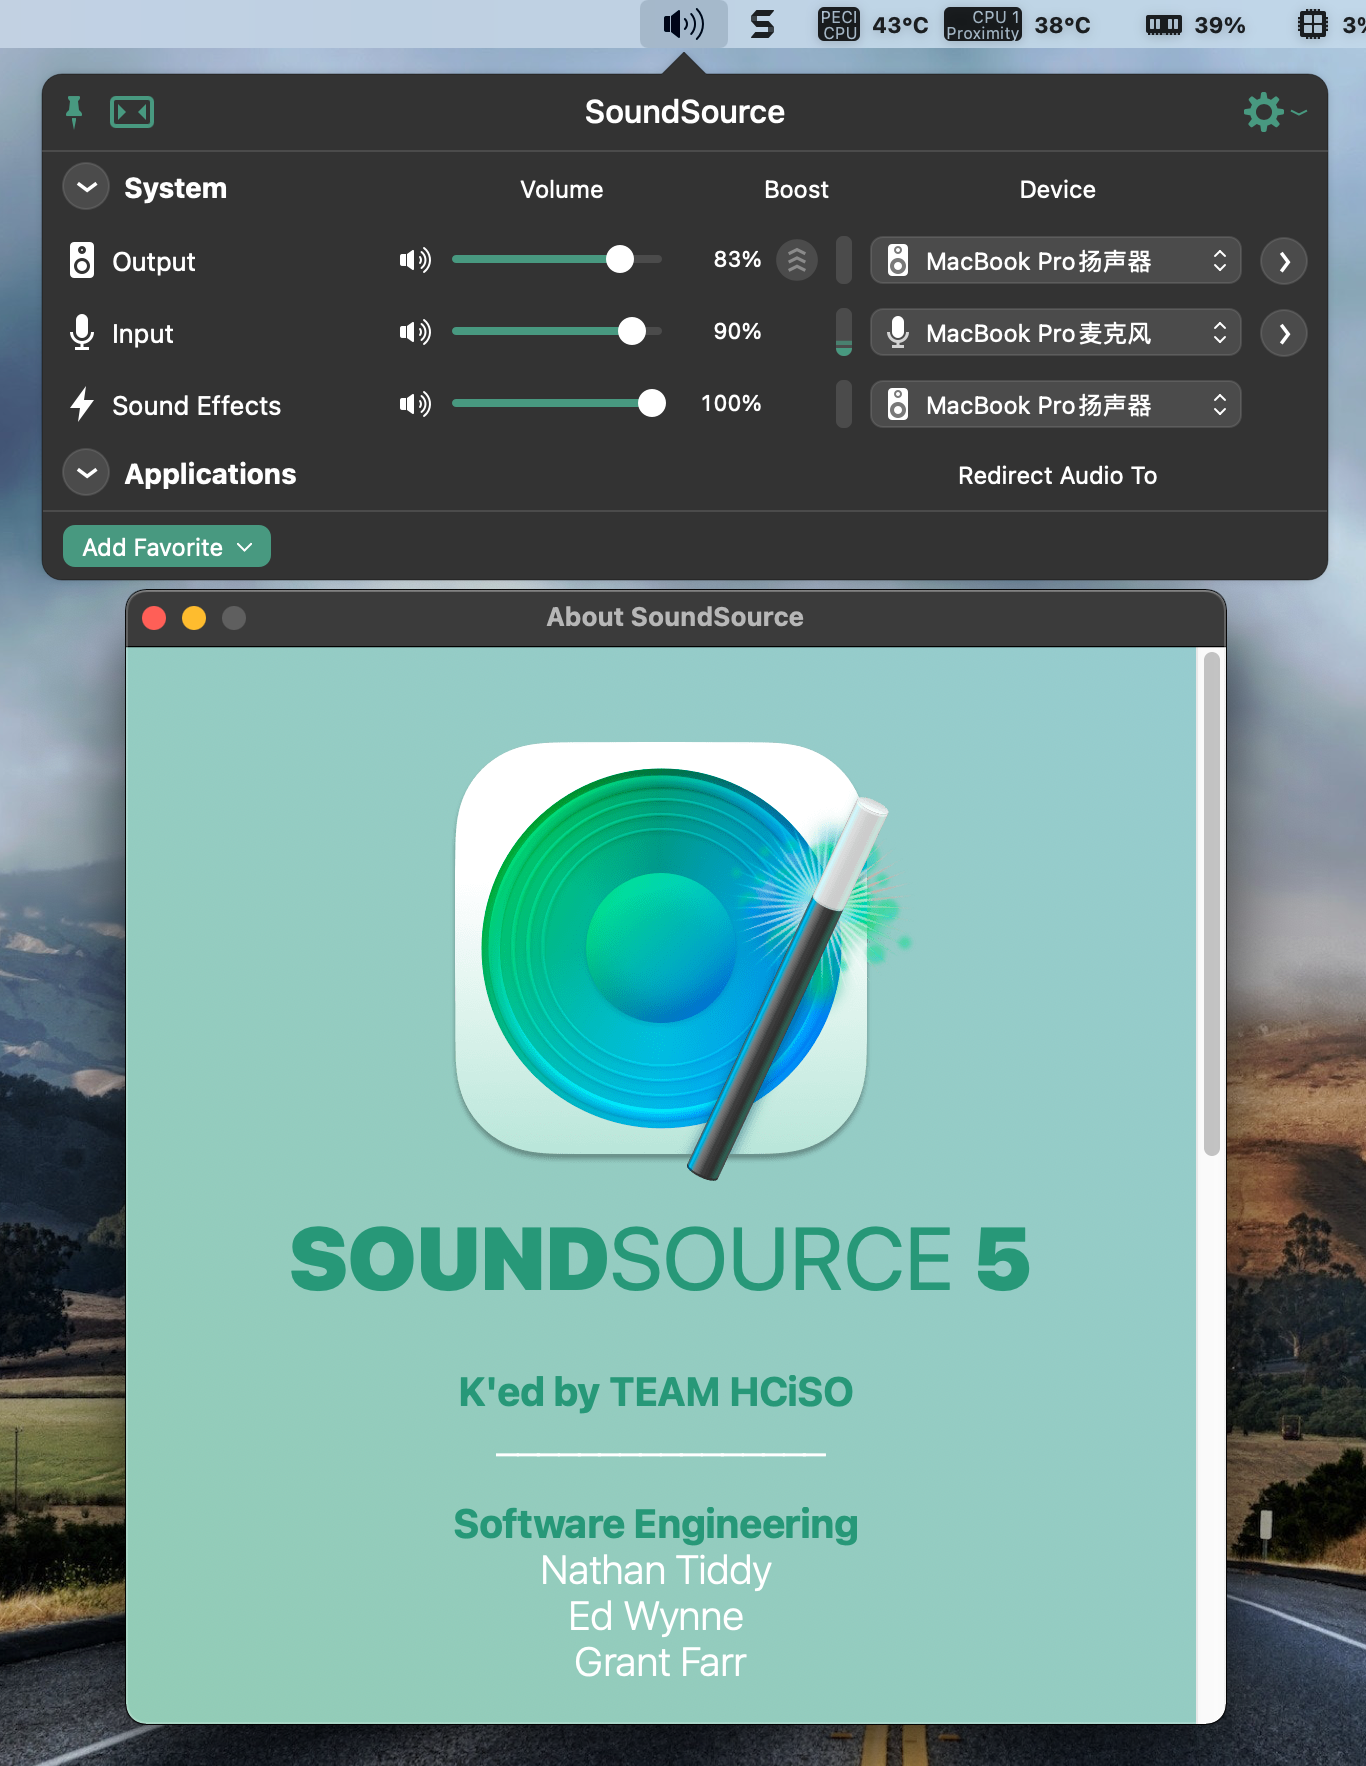Screen dimensions: 1366x1766
Task: Click PECI CPU temperature menu item
Action: (873, 24)
